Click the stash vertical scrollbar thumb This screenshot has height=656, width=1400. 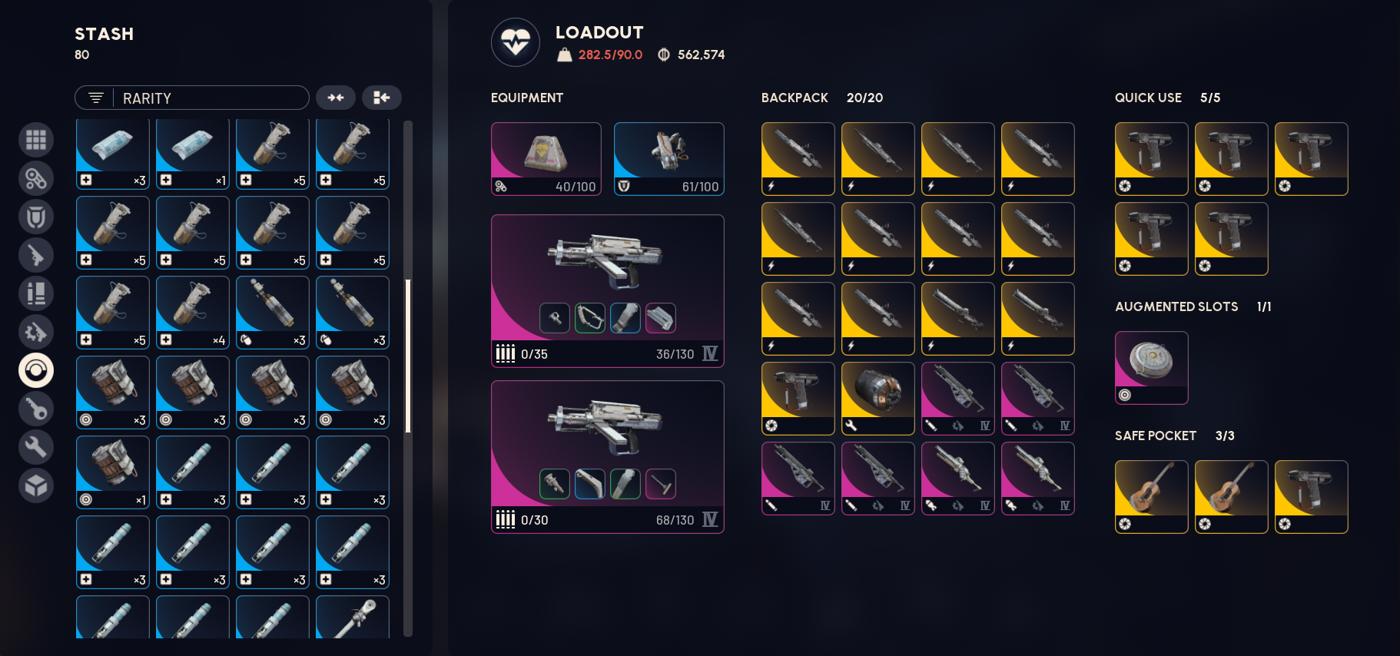pyautogui.click(x=408, y=356)
